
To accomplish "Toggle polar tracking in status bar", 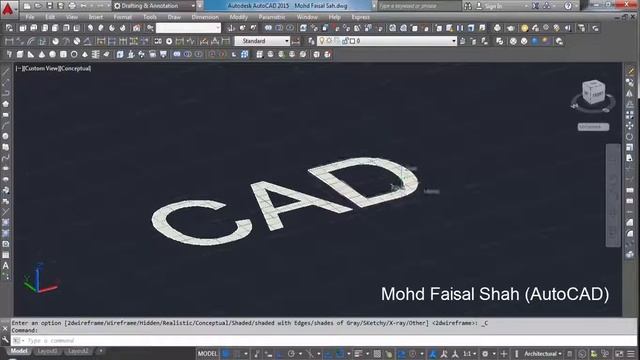I will coord(291,354).
